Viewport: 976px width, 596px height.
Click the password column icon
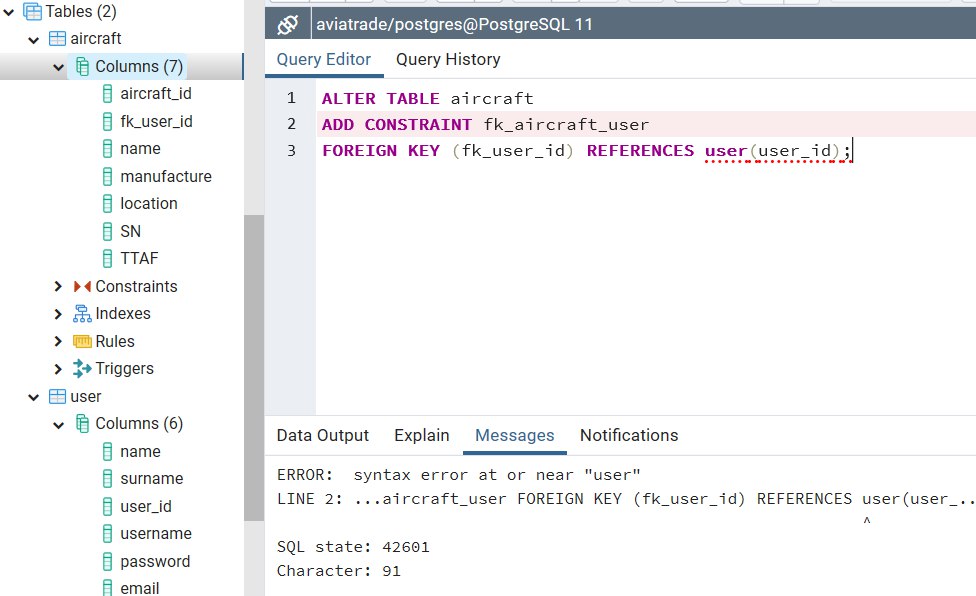pos(107,562)
